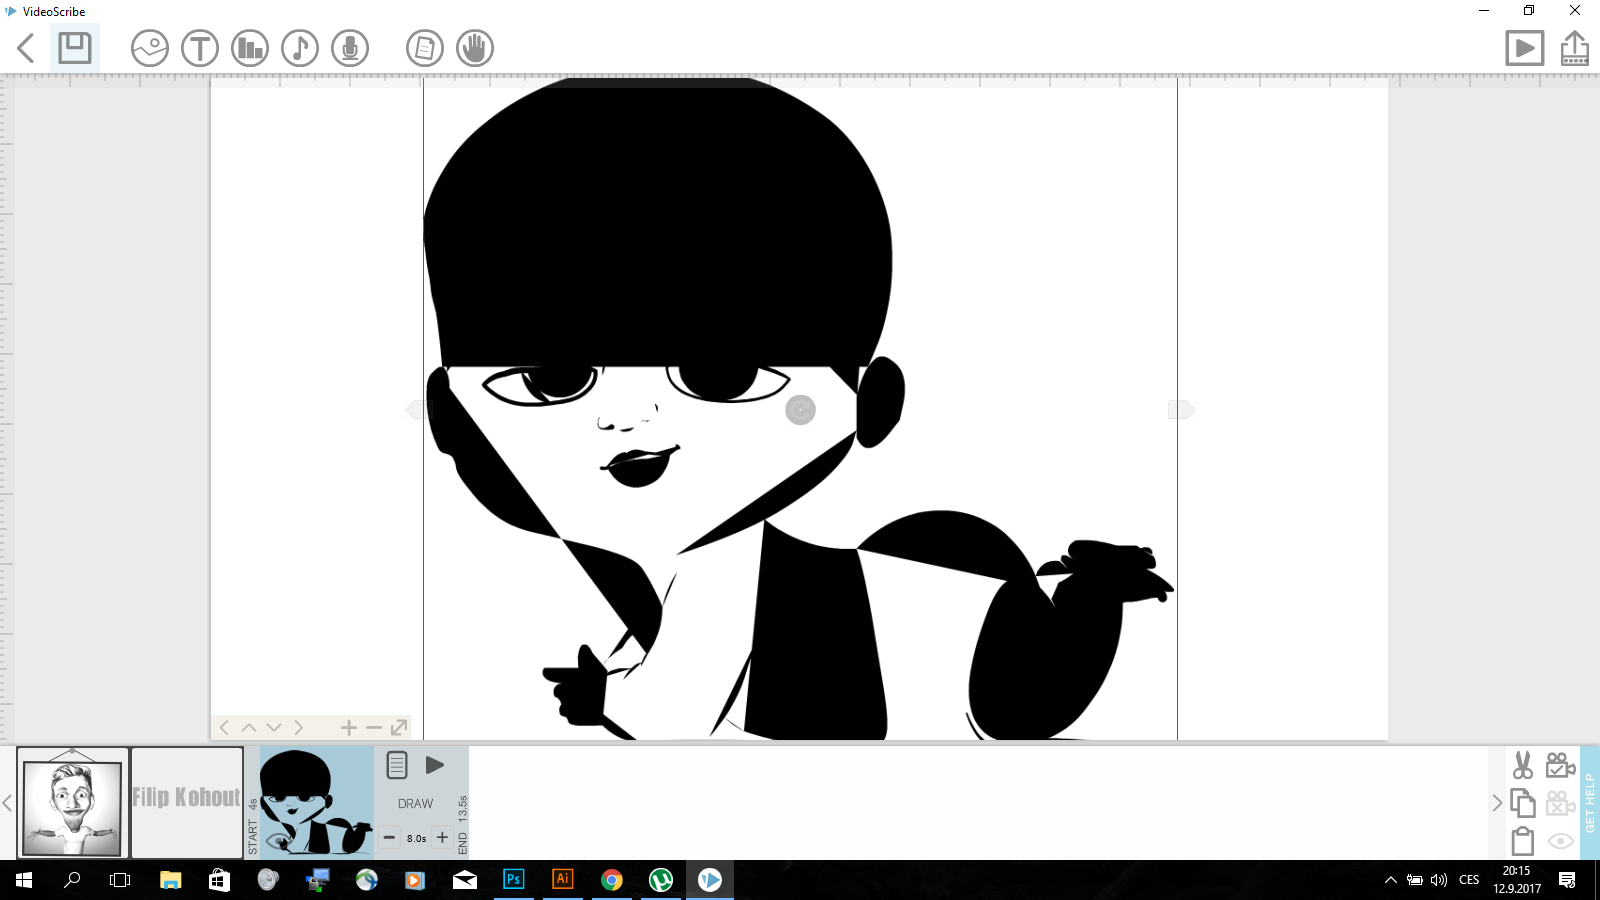Open the add image library
The image size is (1600, 900).
(150, 48)
